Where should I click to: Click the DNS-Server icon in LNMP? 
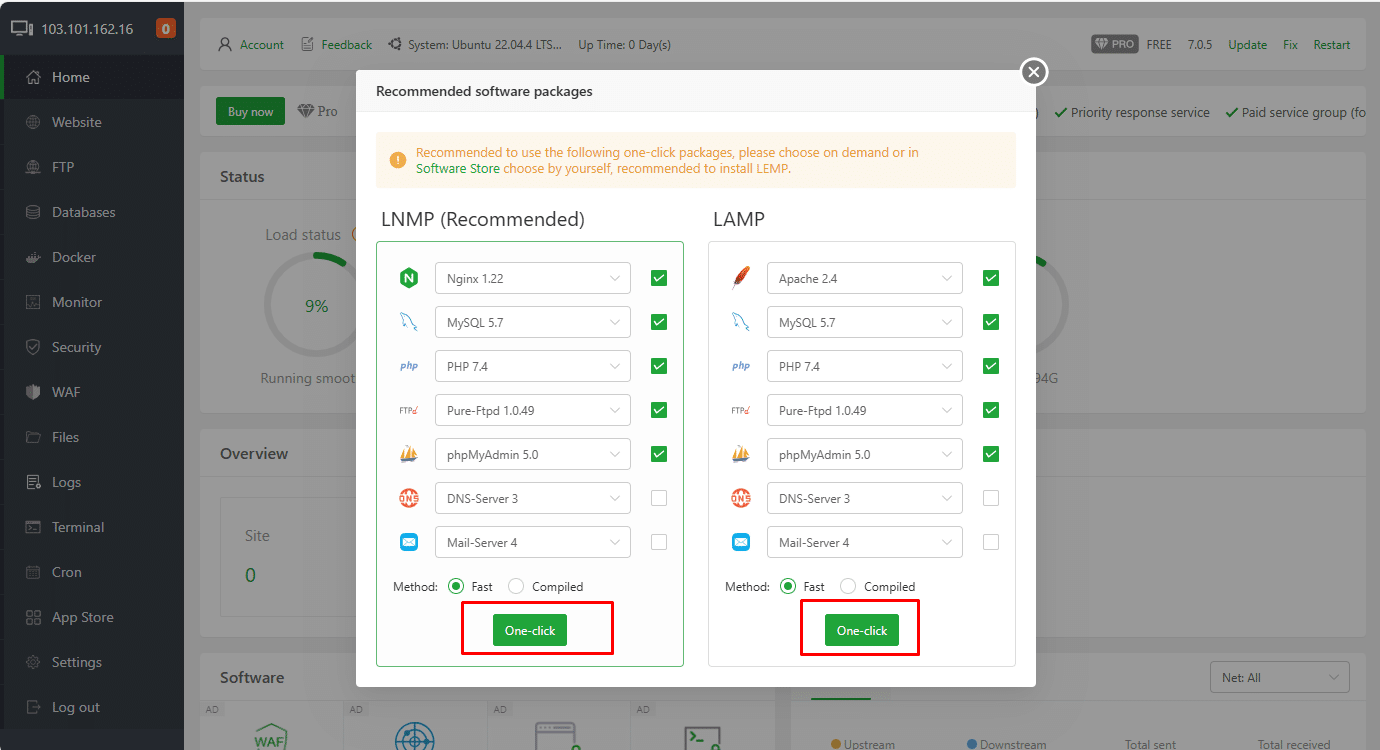(x=409, y=498)
